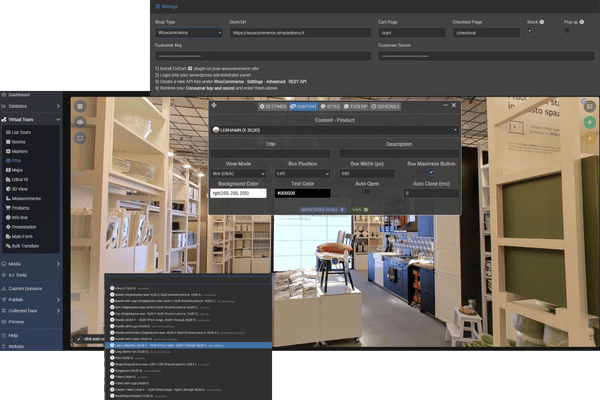The height and width of the screenshot is (400, 600).
Task: Expand the Collected Data sidebar section
Action: tap(31, 310)
